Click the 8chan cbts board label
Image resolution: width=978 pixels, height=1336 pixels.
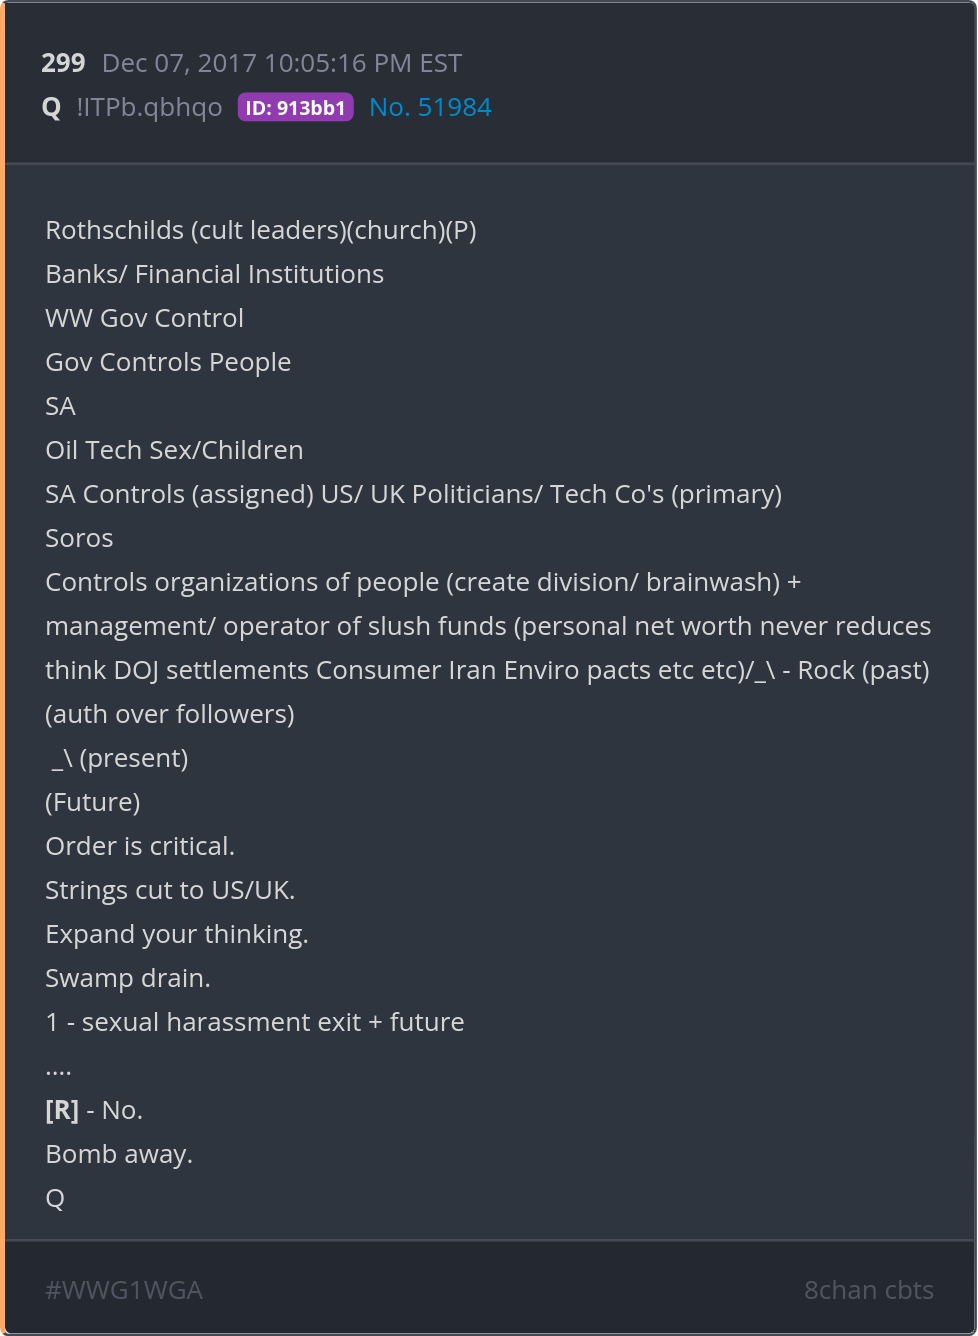coord(868,1291)
